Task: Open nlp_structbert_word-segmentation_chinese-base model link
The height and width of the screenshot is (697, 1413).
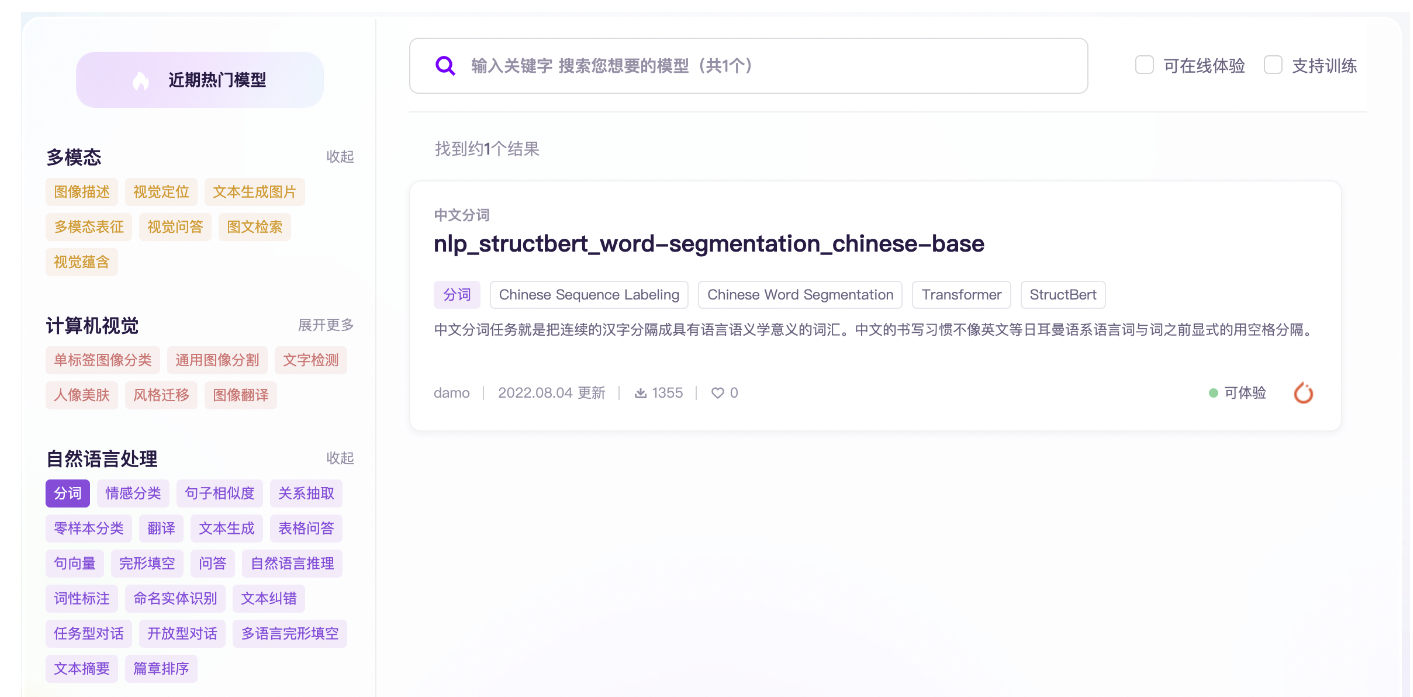Action: (709, 244)
